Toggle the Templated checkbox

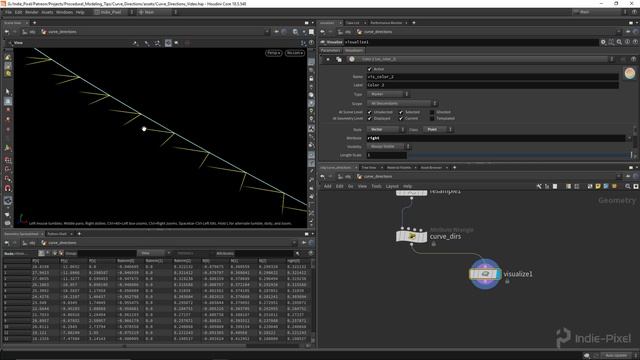coord(432,118)
